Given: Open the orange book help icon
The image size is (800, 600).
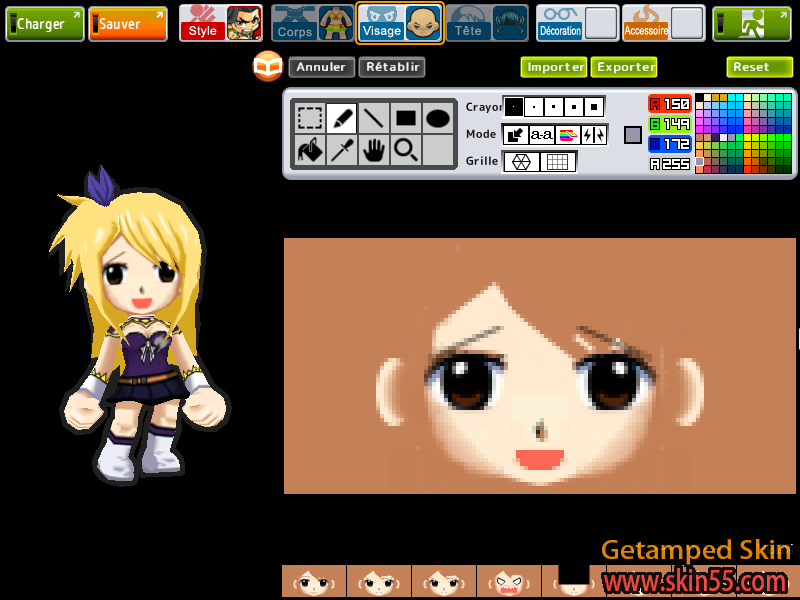Looking at the screenshot, I should coord(267,66).
